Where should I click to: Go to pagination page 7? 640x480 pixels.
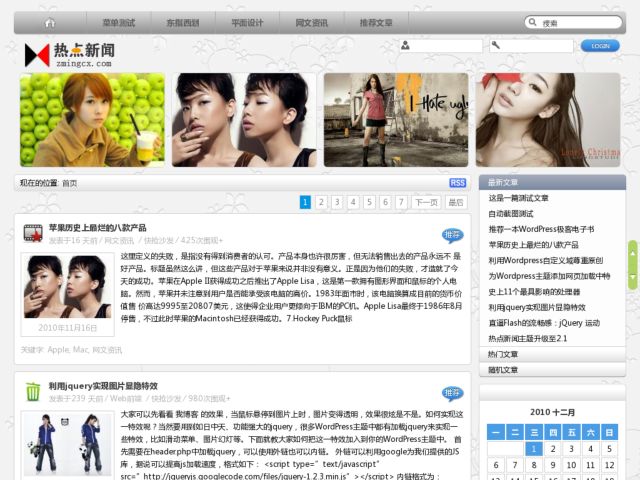(401, 202)
